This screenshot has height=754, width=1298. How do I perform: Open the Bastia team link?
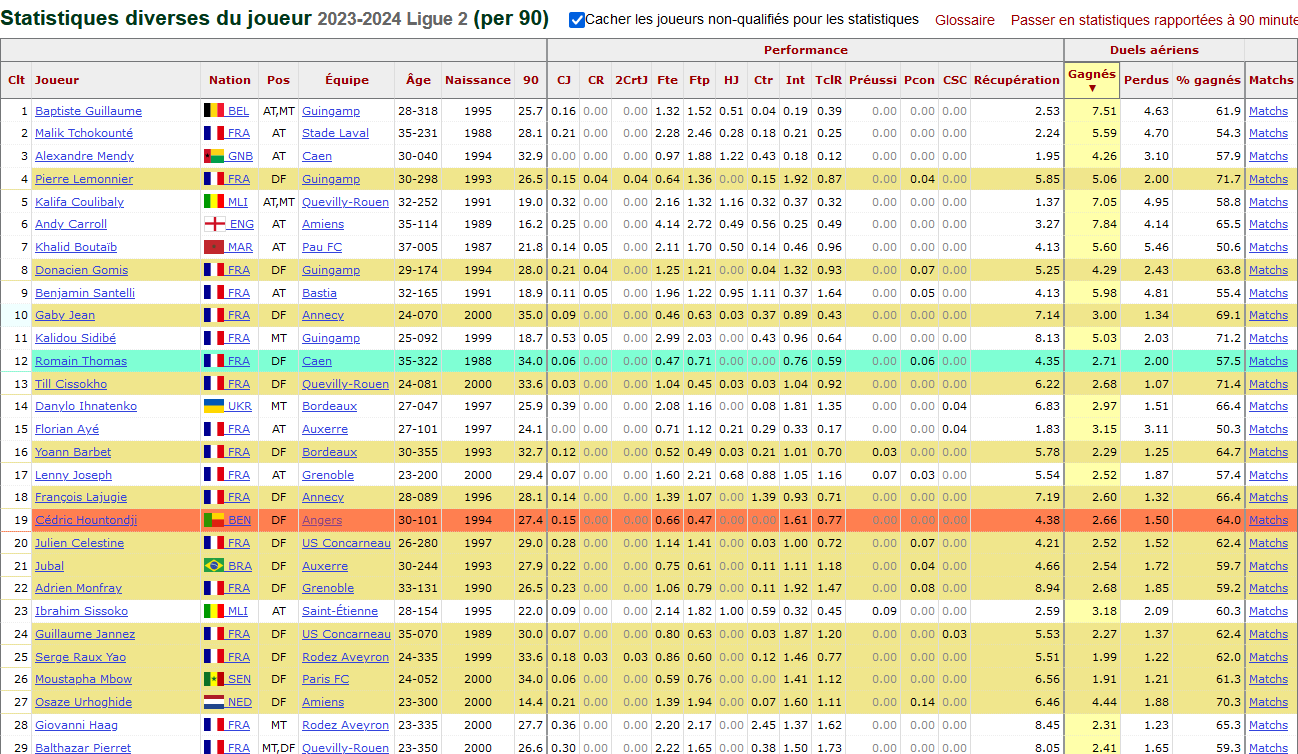click(319, 293)
